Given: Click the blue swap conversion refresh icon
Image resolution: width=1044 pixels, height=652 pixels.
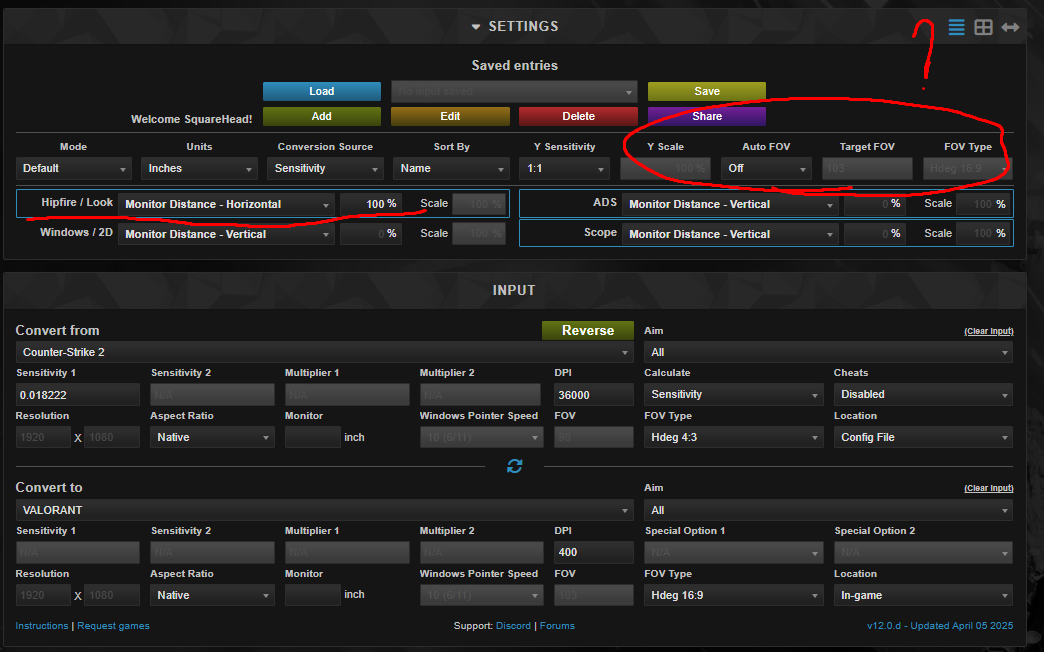Looking at the screenshot, I should [x=514, y=465].
